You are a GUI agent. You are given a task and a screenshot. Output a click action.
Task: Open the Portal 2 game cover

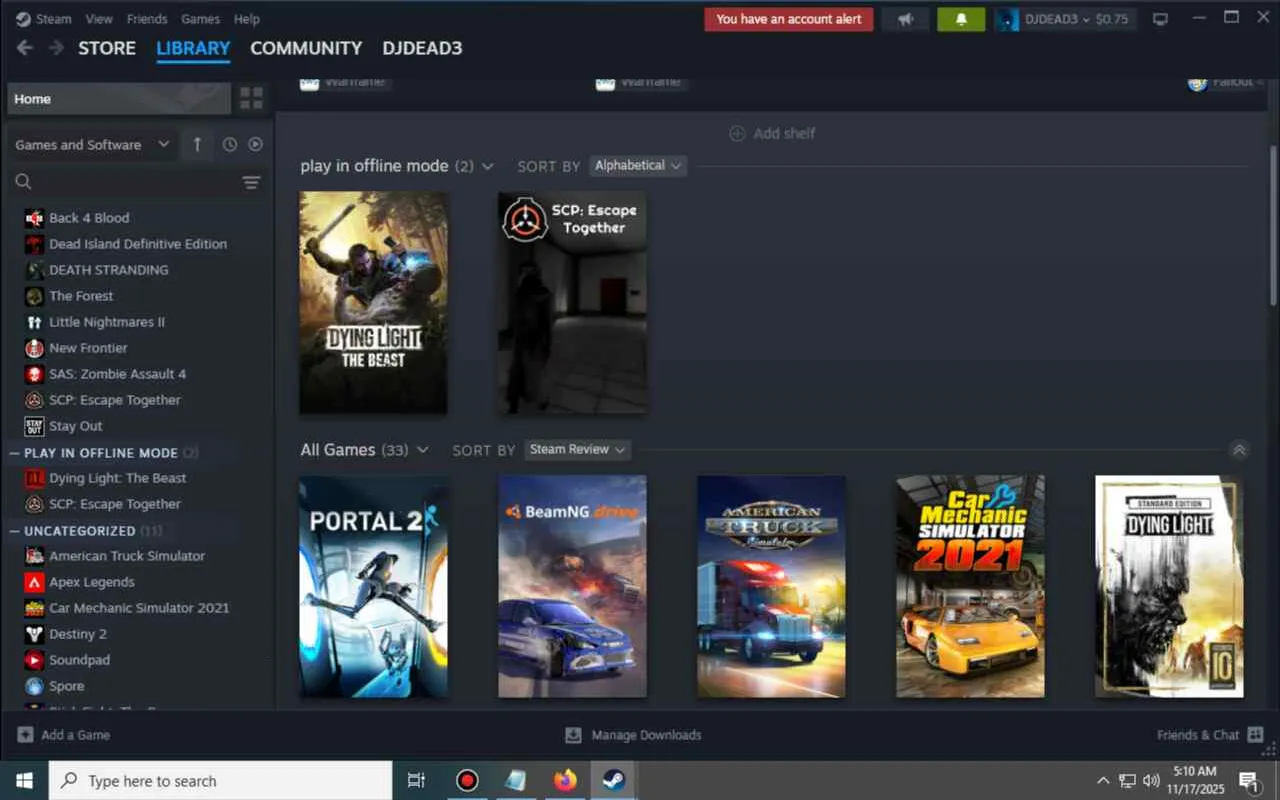[374, 586]
